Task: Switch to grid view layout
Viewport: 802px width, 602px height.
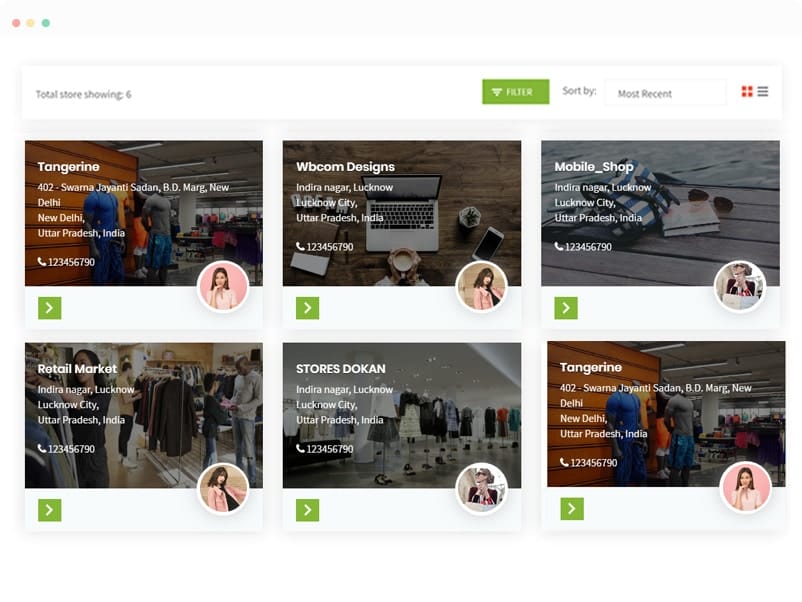Action: [x=745, y=91]
